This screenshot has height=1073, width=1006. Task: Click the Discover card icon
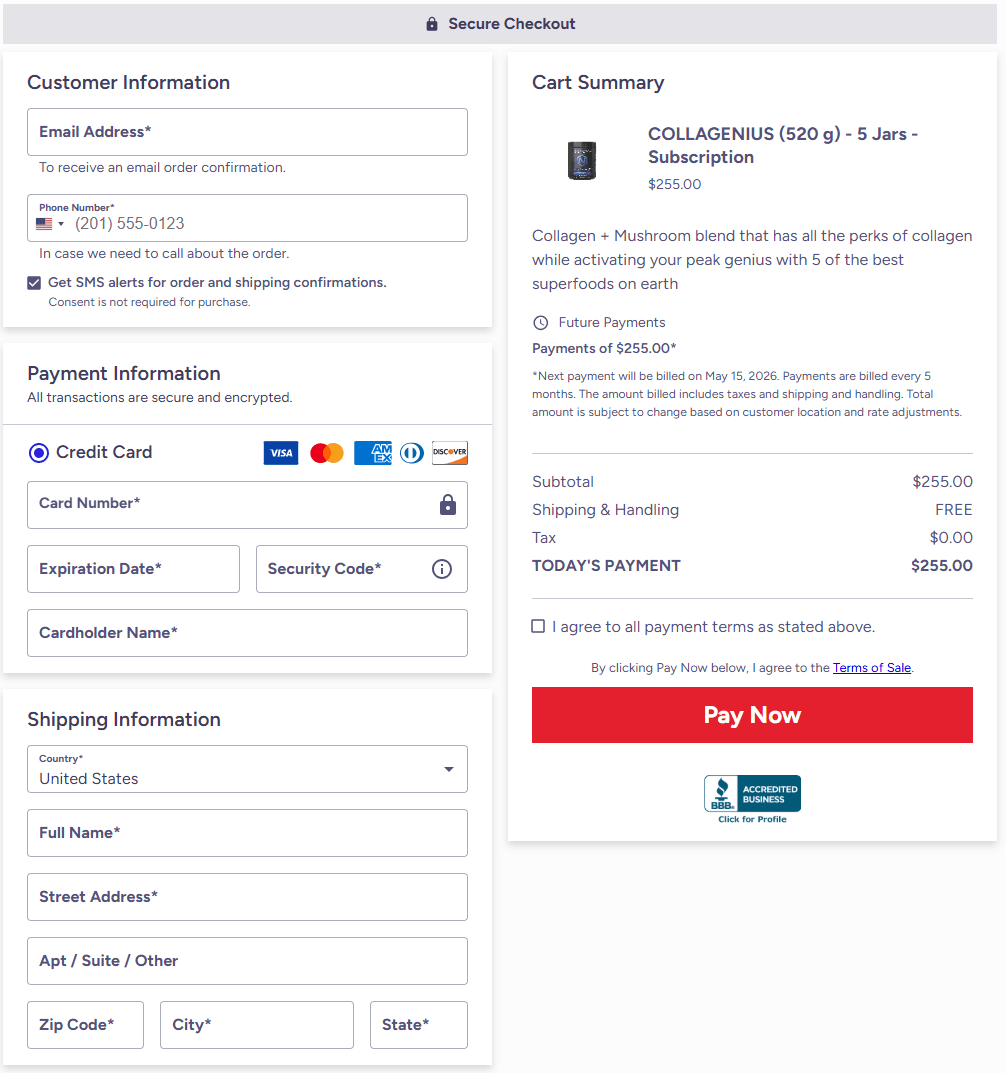(x=450, y=453)
